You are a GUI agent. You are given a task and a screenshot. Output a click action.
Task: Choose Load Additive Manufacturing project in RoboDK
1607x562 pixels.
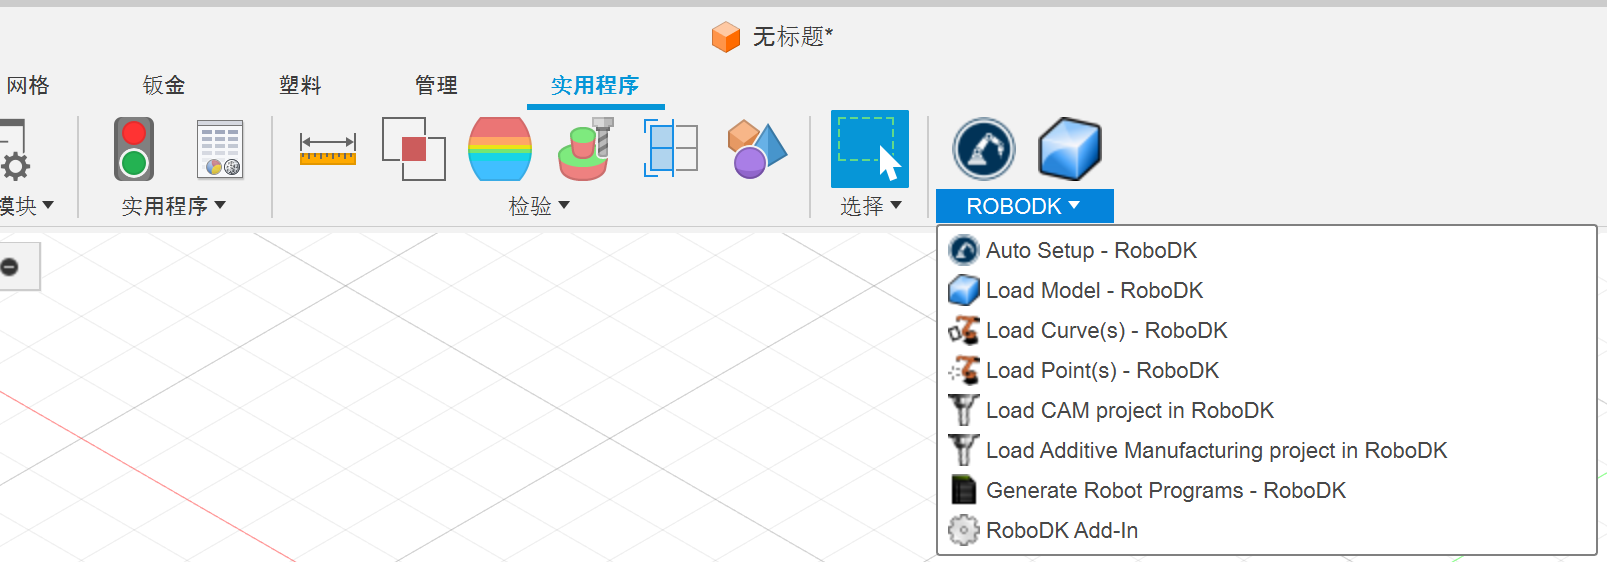[1266, 450]
